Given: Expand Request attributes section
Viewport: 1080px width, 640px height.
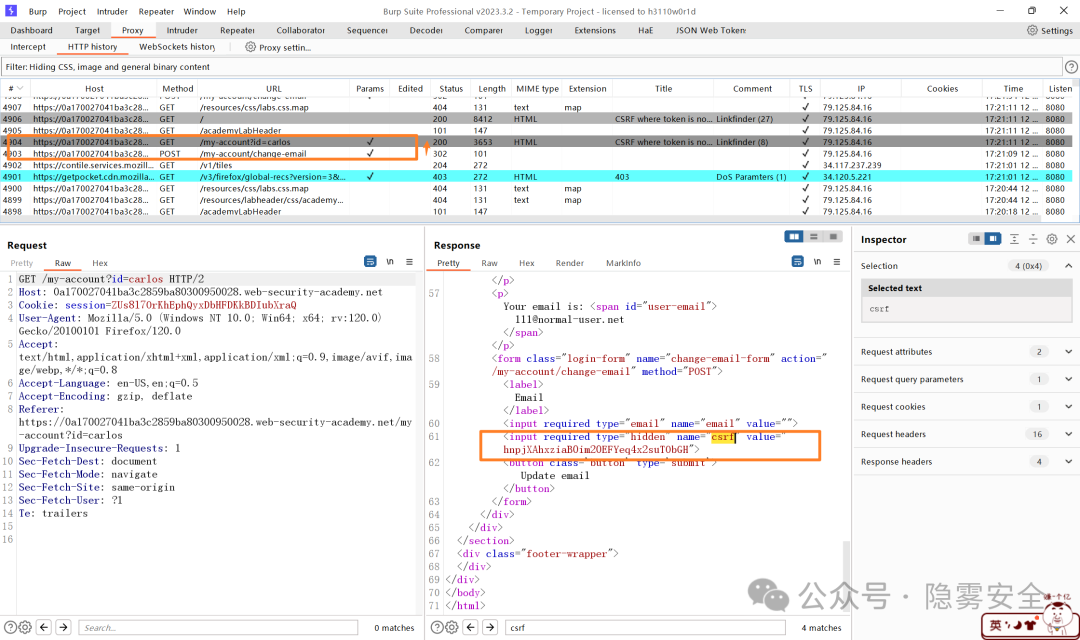Looking at the screenshot, I should [1068, 351].
